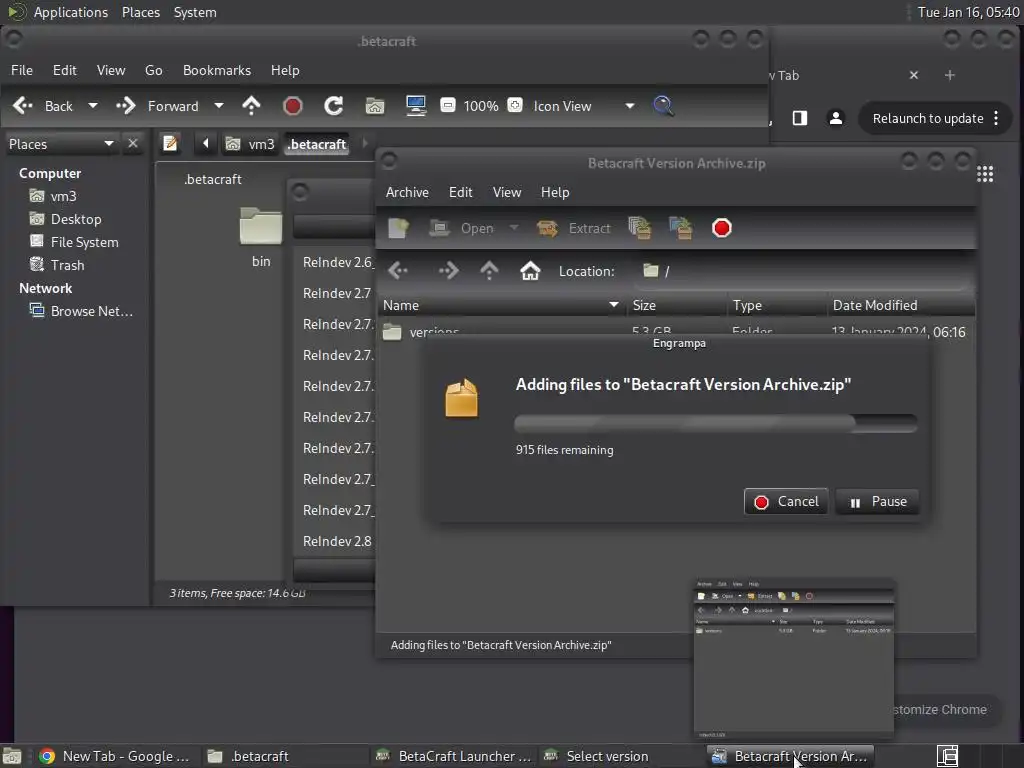Open Back history dropdown arrow
The width and height of the screenshot is (1024, 768).
tap(93, 106)
